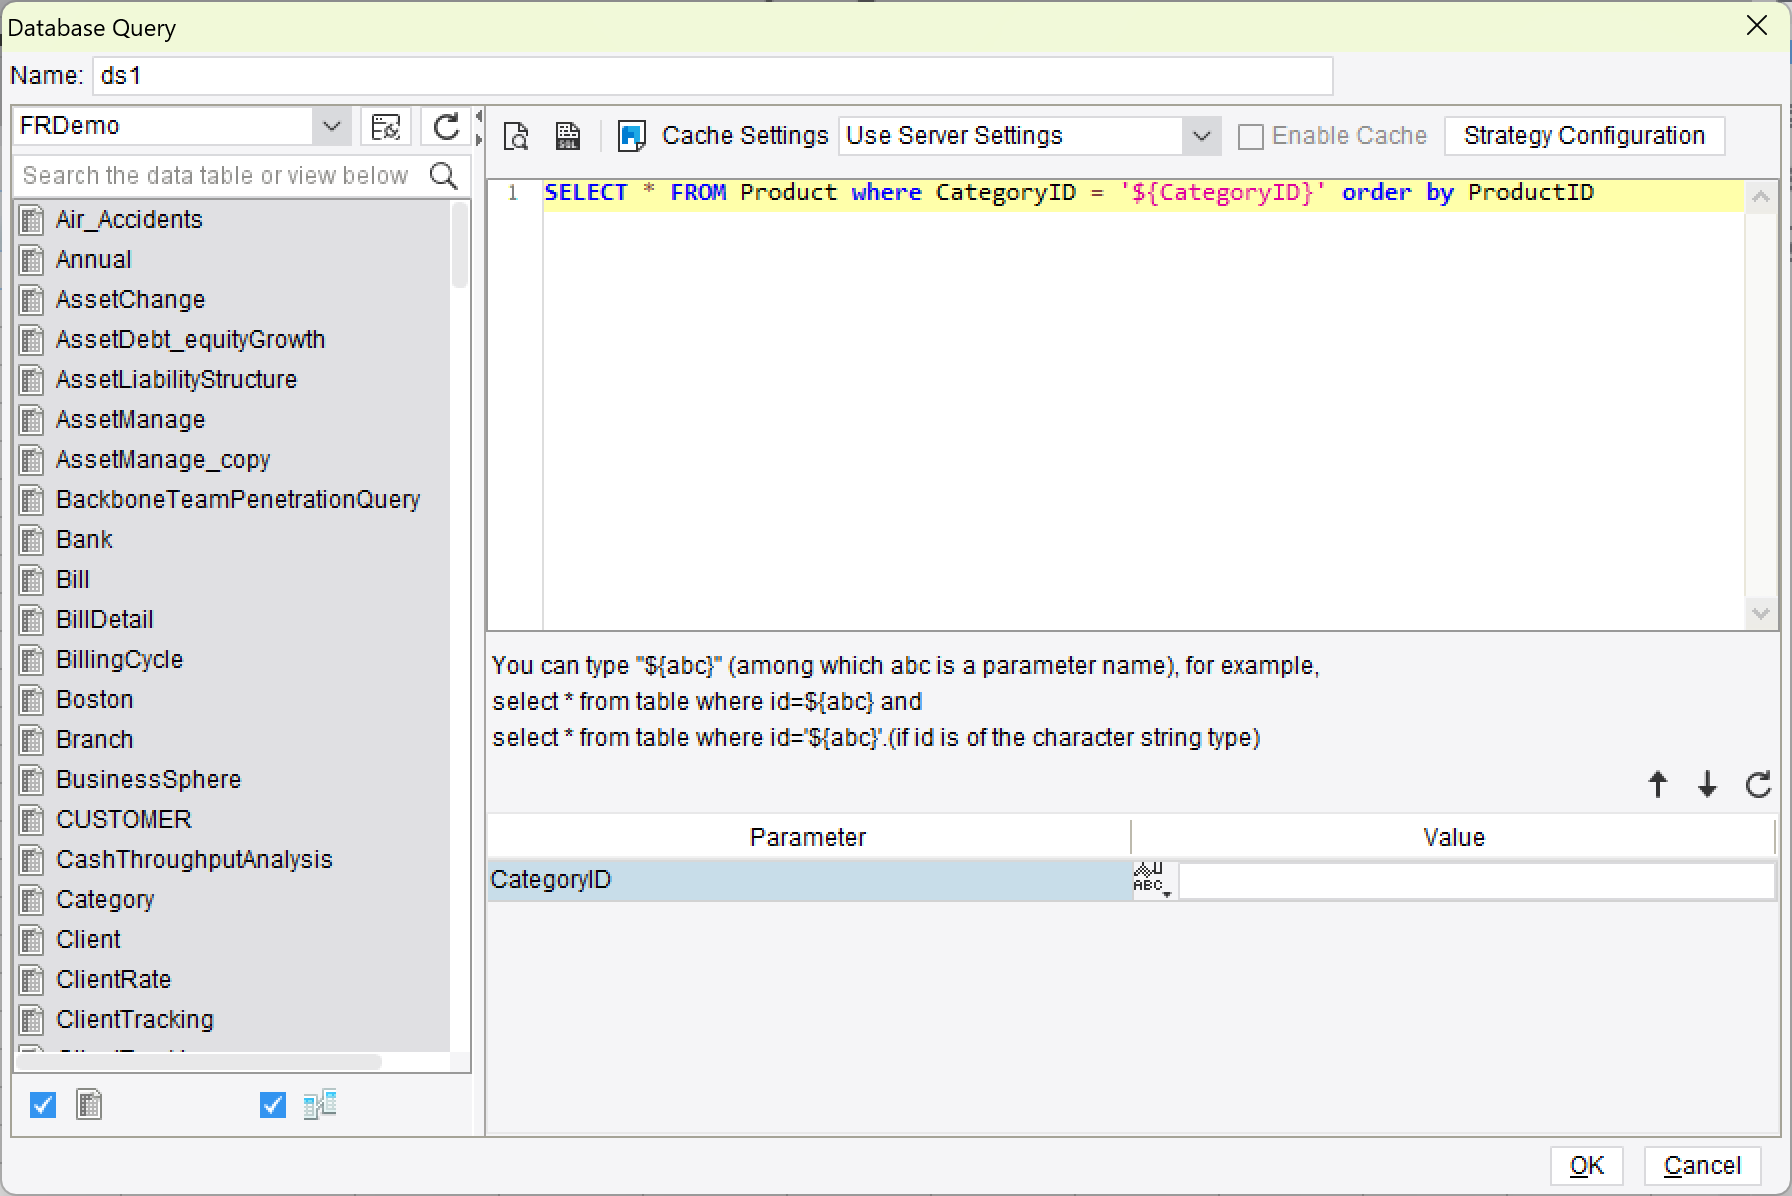
Task: Open the Use Server Settings dropdown
Action: [x=1201, y=135]
